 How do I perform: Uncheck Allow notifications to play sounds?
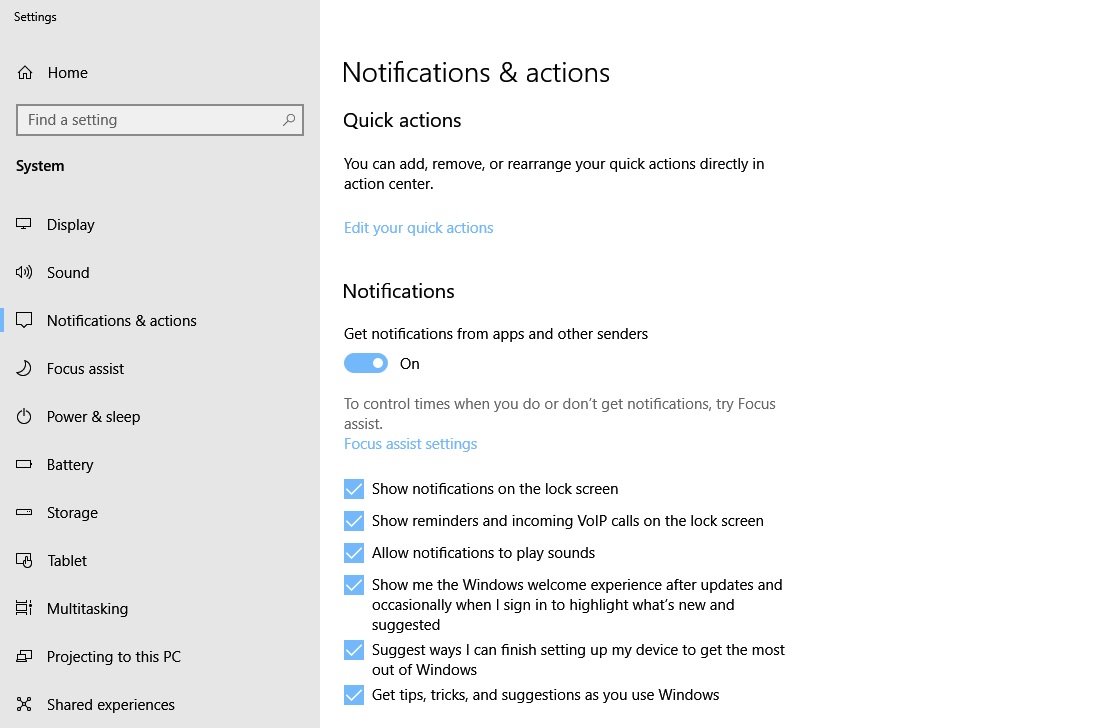point(354,553)
